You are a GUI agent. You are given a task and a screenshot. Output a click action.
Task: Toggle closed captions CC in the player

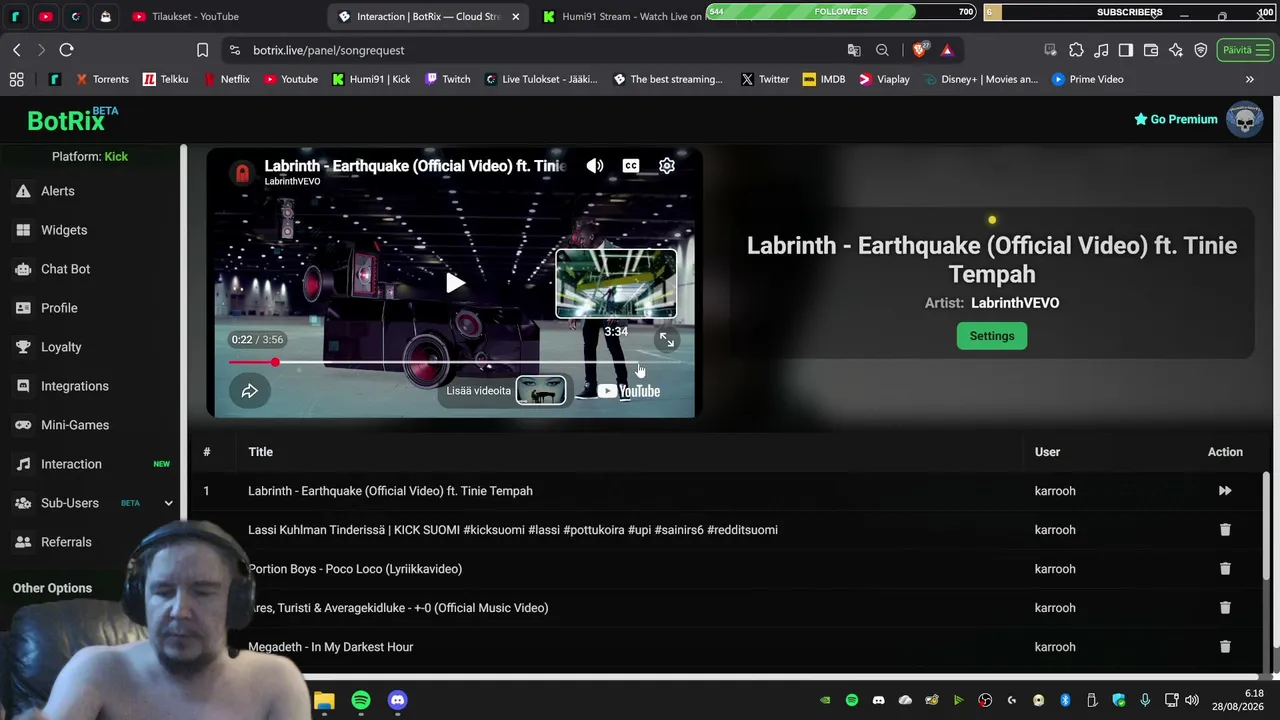coord(631,166)
